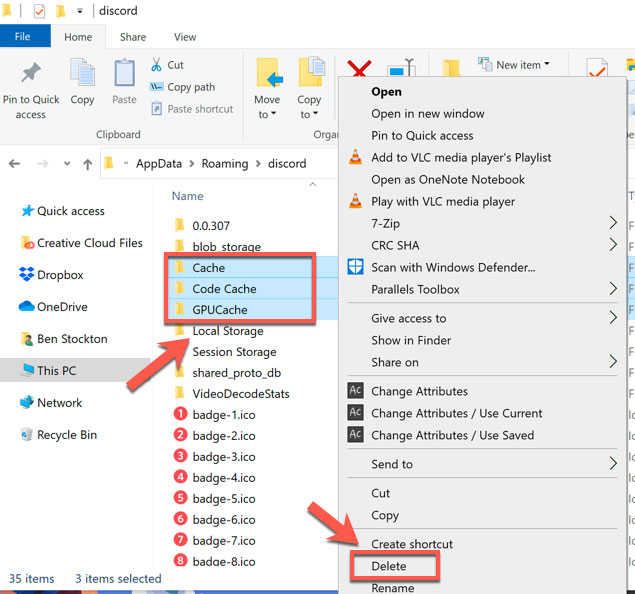Expand the Send to submenu
This screenshot has height=594, width=635.
[x=613, y=463]
